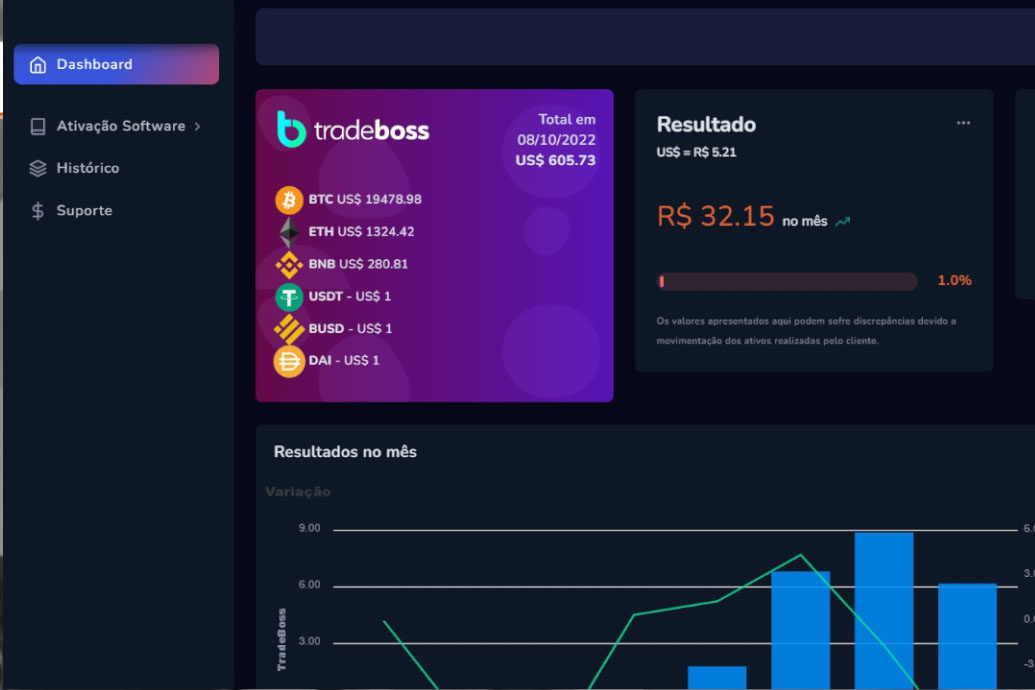Click the 08/10/2022 date text
Image resolution: width=1035 pixels, height=690 pixels.
(x=556, y=140)
